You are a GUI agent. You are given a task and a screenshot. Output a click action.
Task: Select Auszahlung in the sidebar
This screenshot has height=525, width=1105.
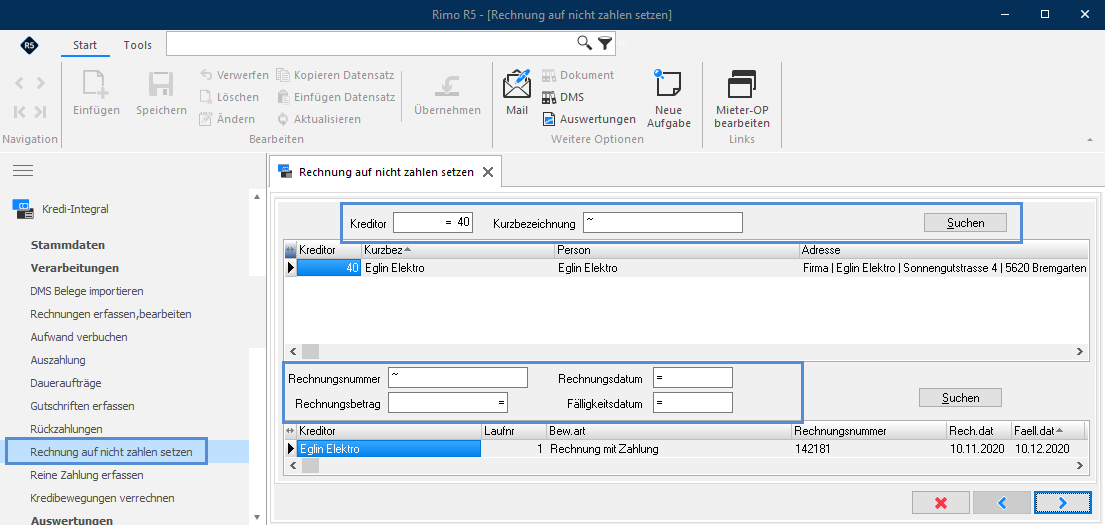[x=58, y=359]
